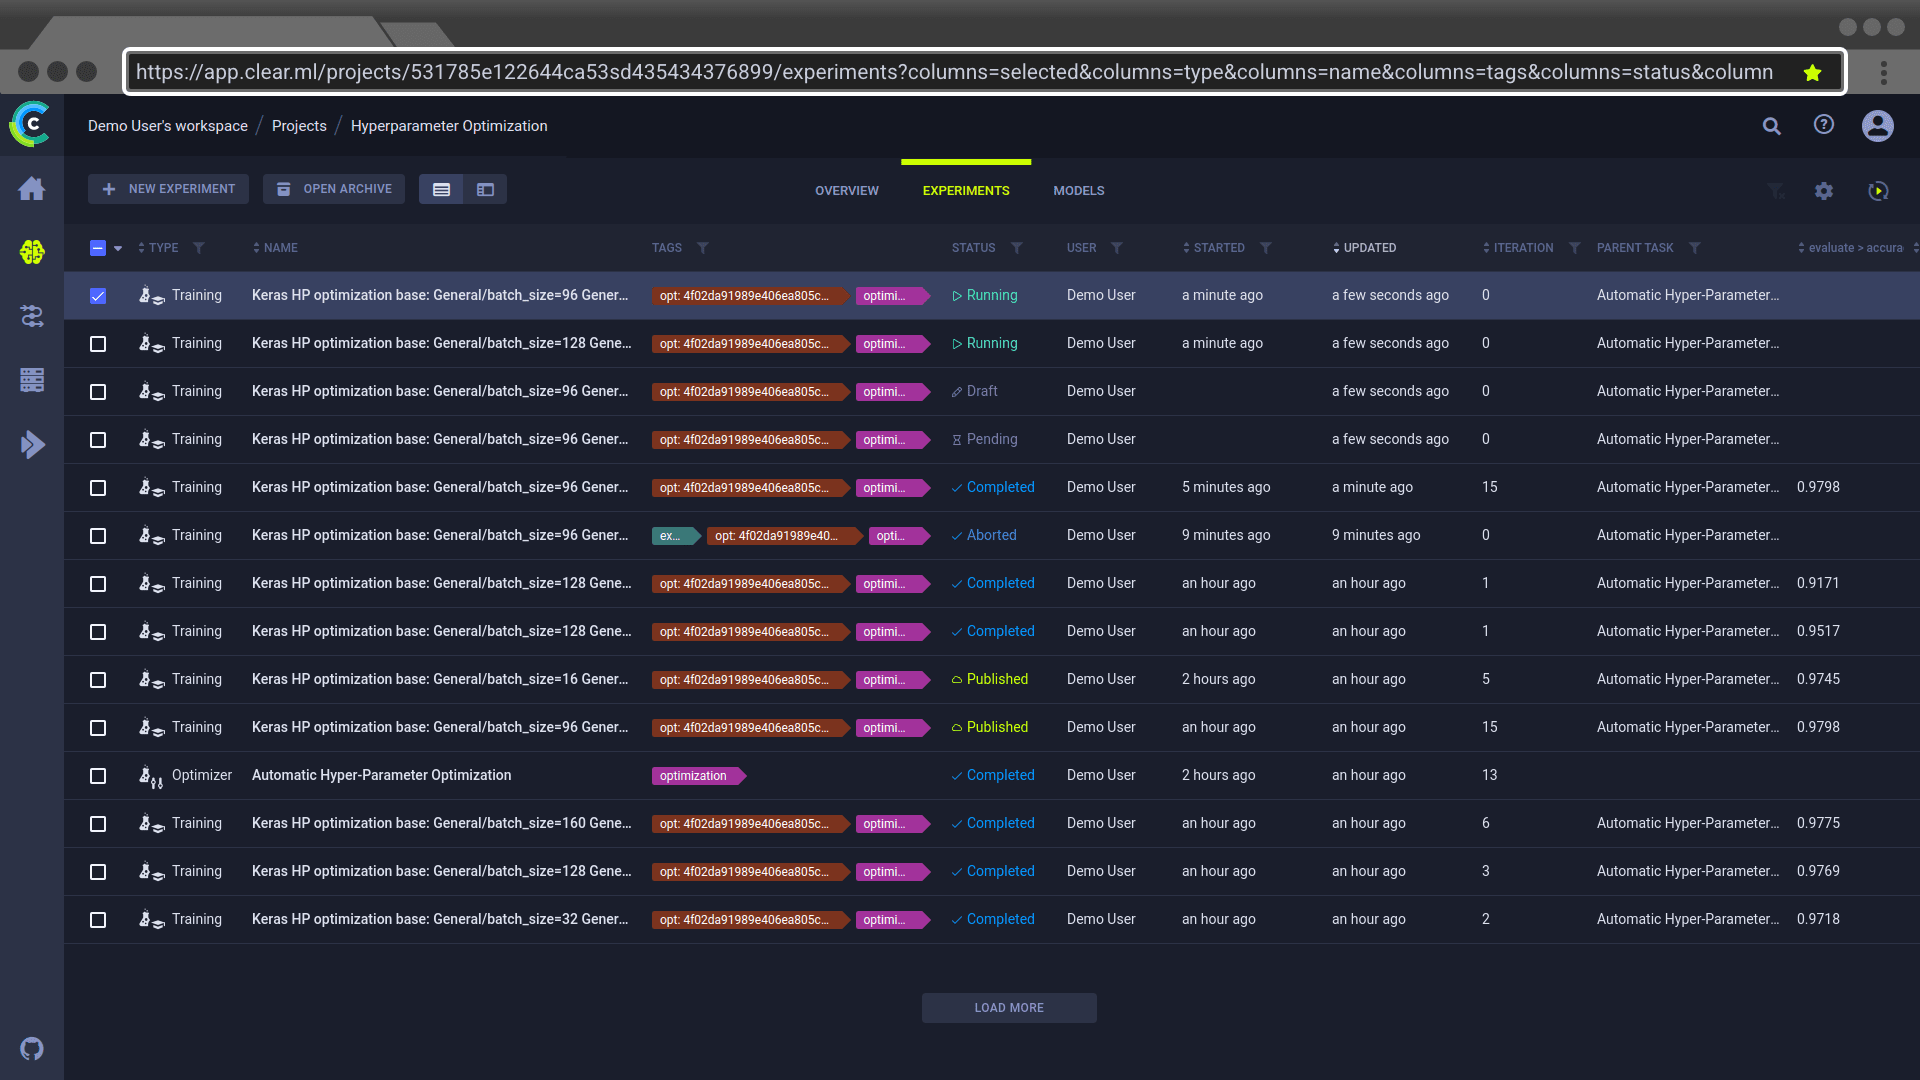Click the play/resume icon top right corner
Screen dimensions: 1920x1080
pyautogui.click(x=1878, y=191)
